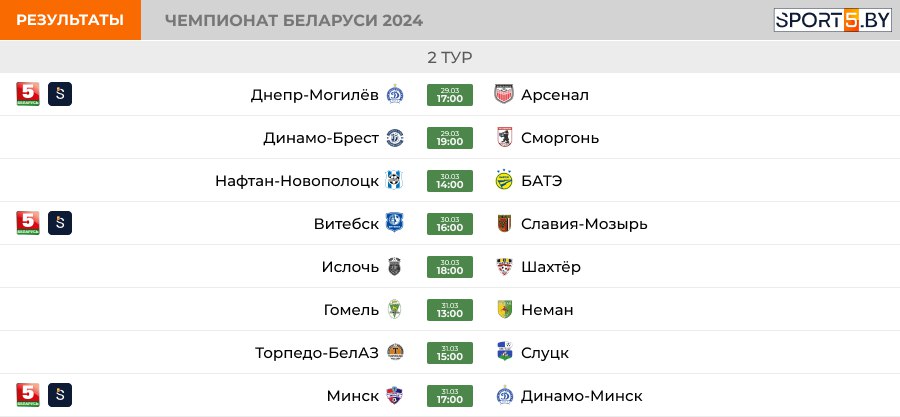This screenshot has height=417, width=900.
Task: Open the Результаты tab
Action: point(70,20)
